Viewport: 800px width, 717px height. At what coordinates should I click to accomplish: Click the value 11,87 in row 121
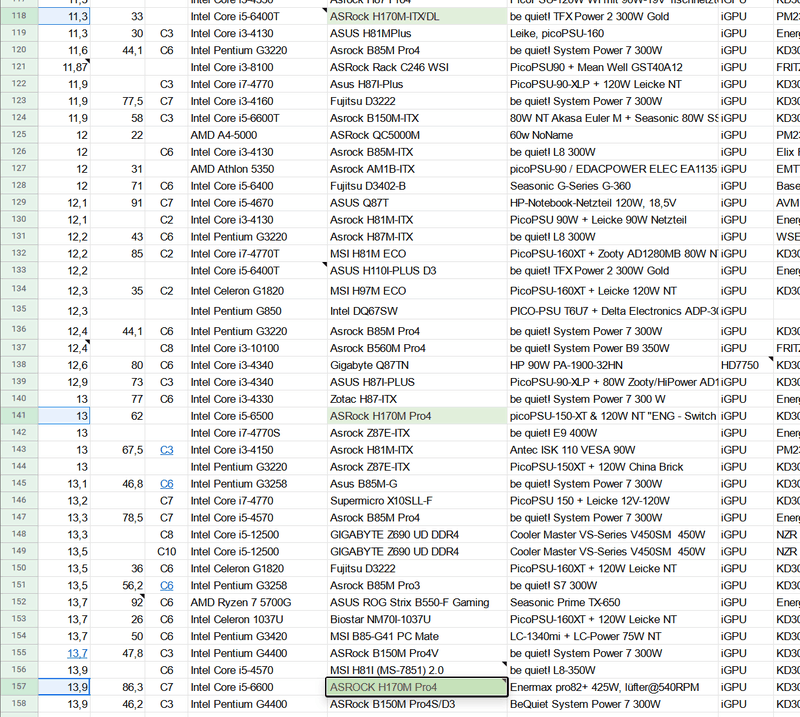tap(64, 67)
